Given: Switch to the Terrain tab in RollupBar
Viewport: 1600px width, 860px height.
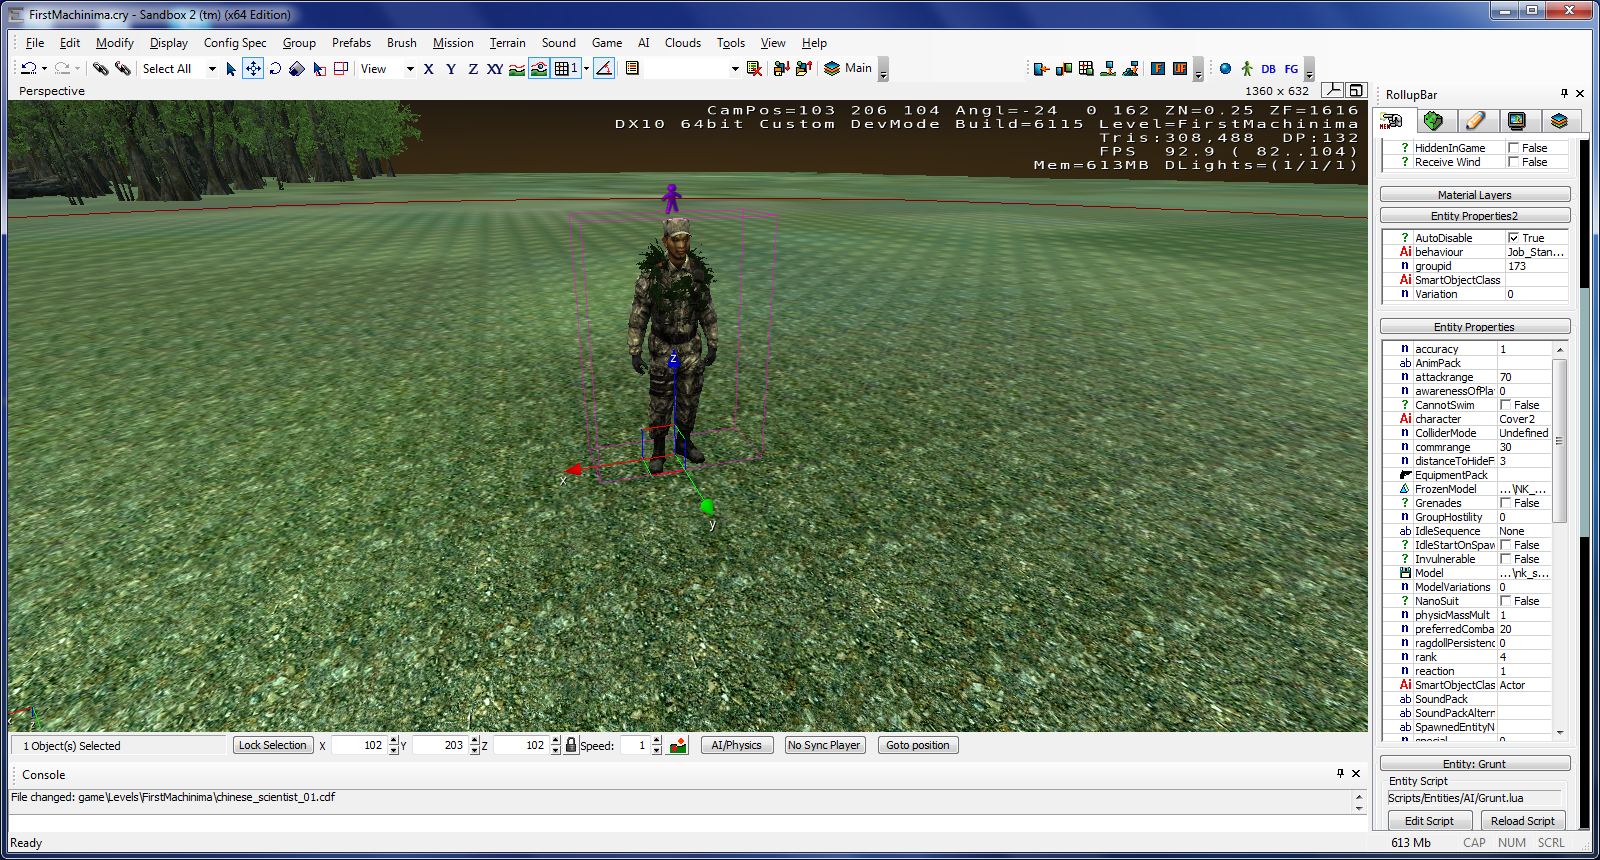Looking at the screenshot, I should [x=1434, y=121].
